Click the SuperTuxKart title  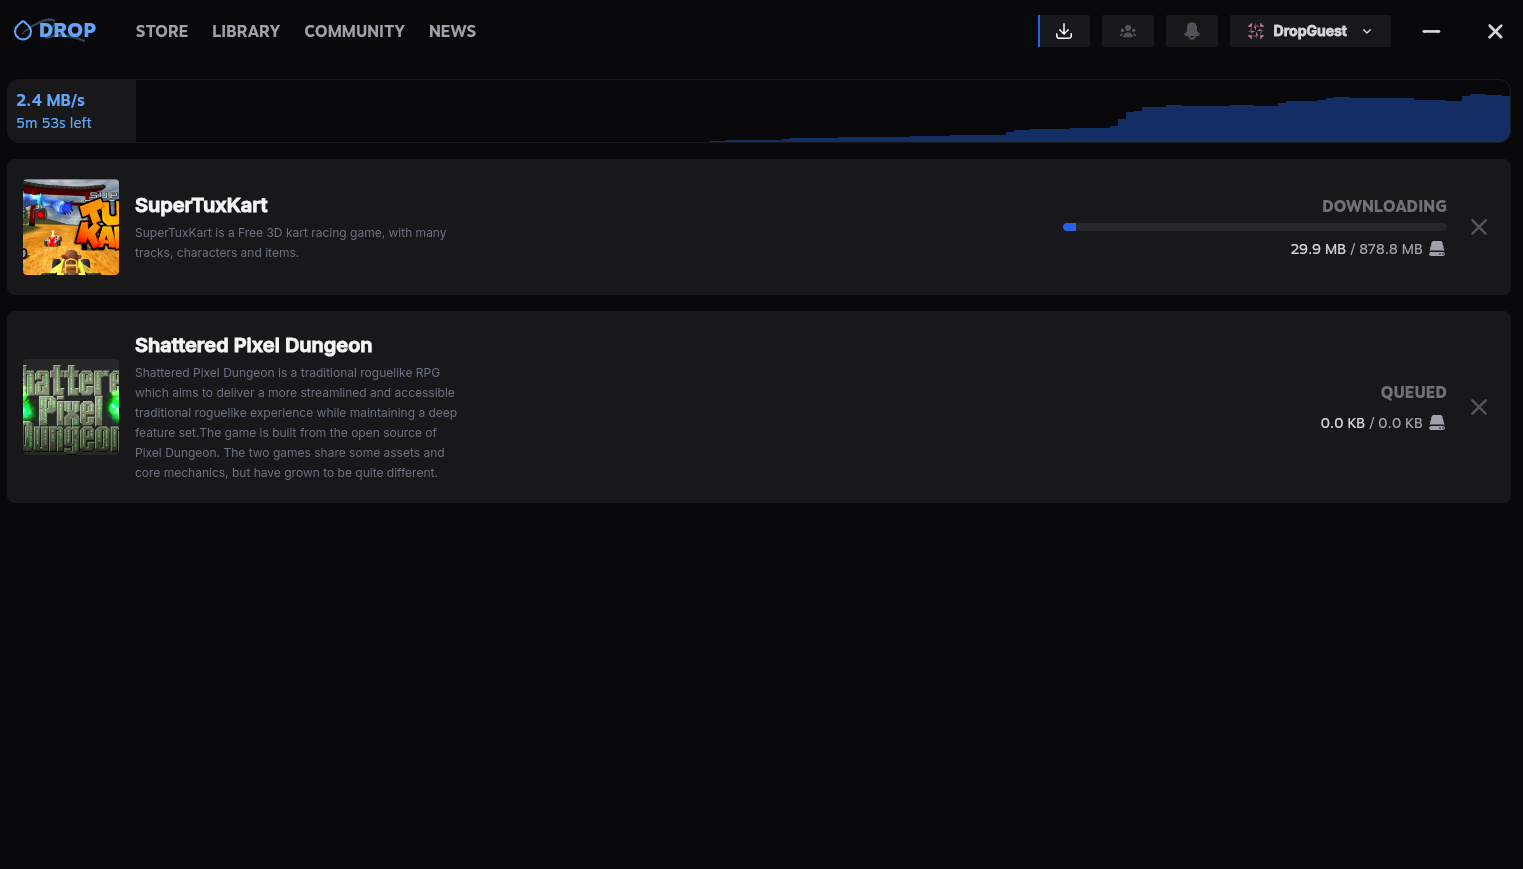click(201, 205)
